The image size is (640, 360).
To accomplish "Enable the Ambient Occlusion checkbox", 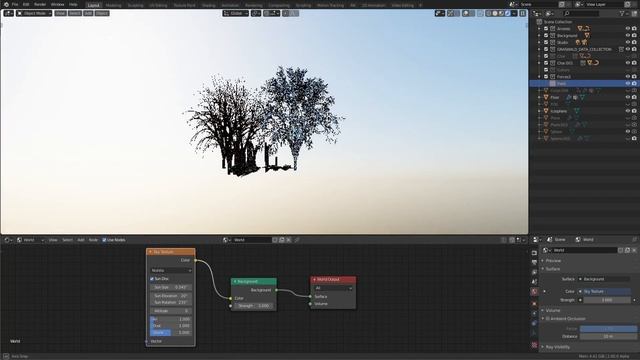I will 548,319.
